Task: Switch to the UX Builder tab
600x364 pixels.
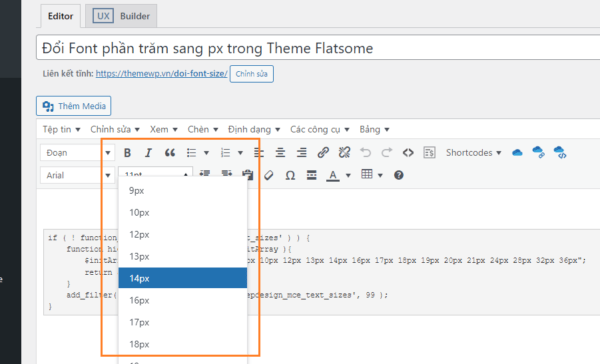Action: pos(121,16)
